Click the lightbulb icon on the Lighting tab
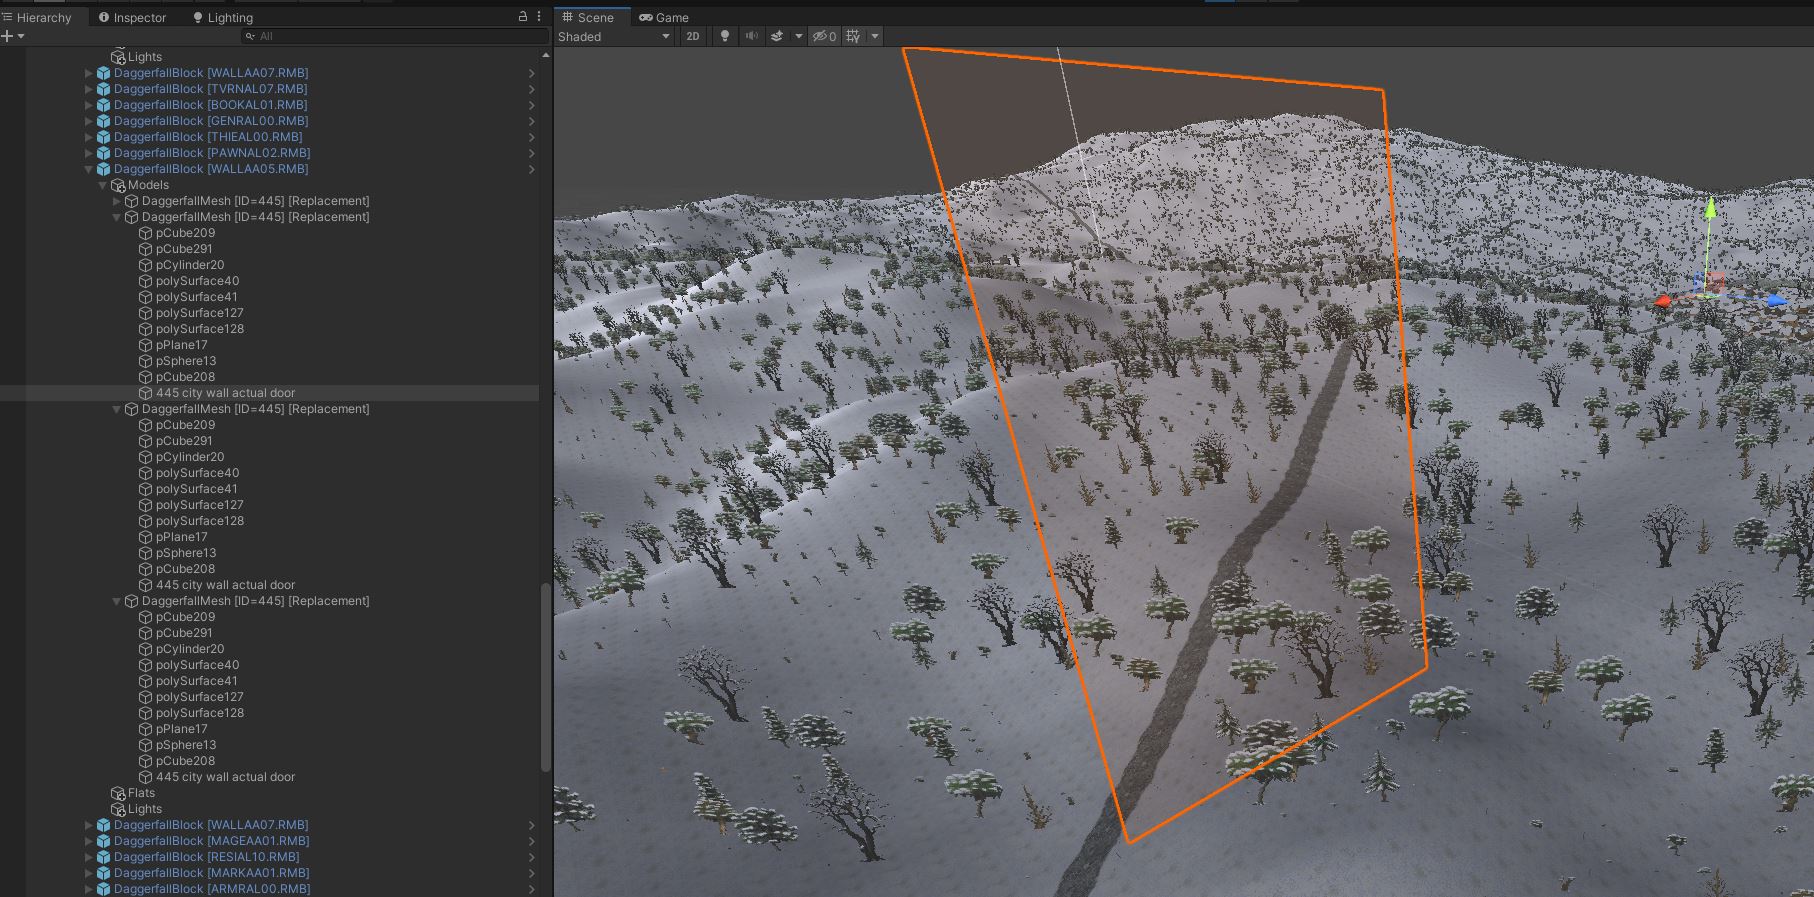 [x=197, y=17]
